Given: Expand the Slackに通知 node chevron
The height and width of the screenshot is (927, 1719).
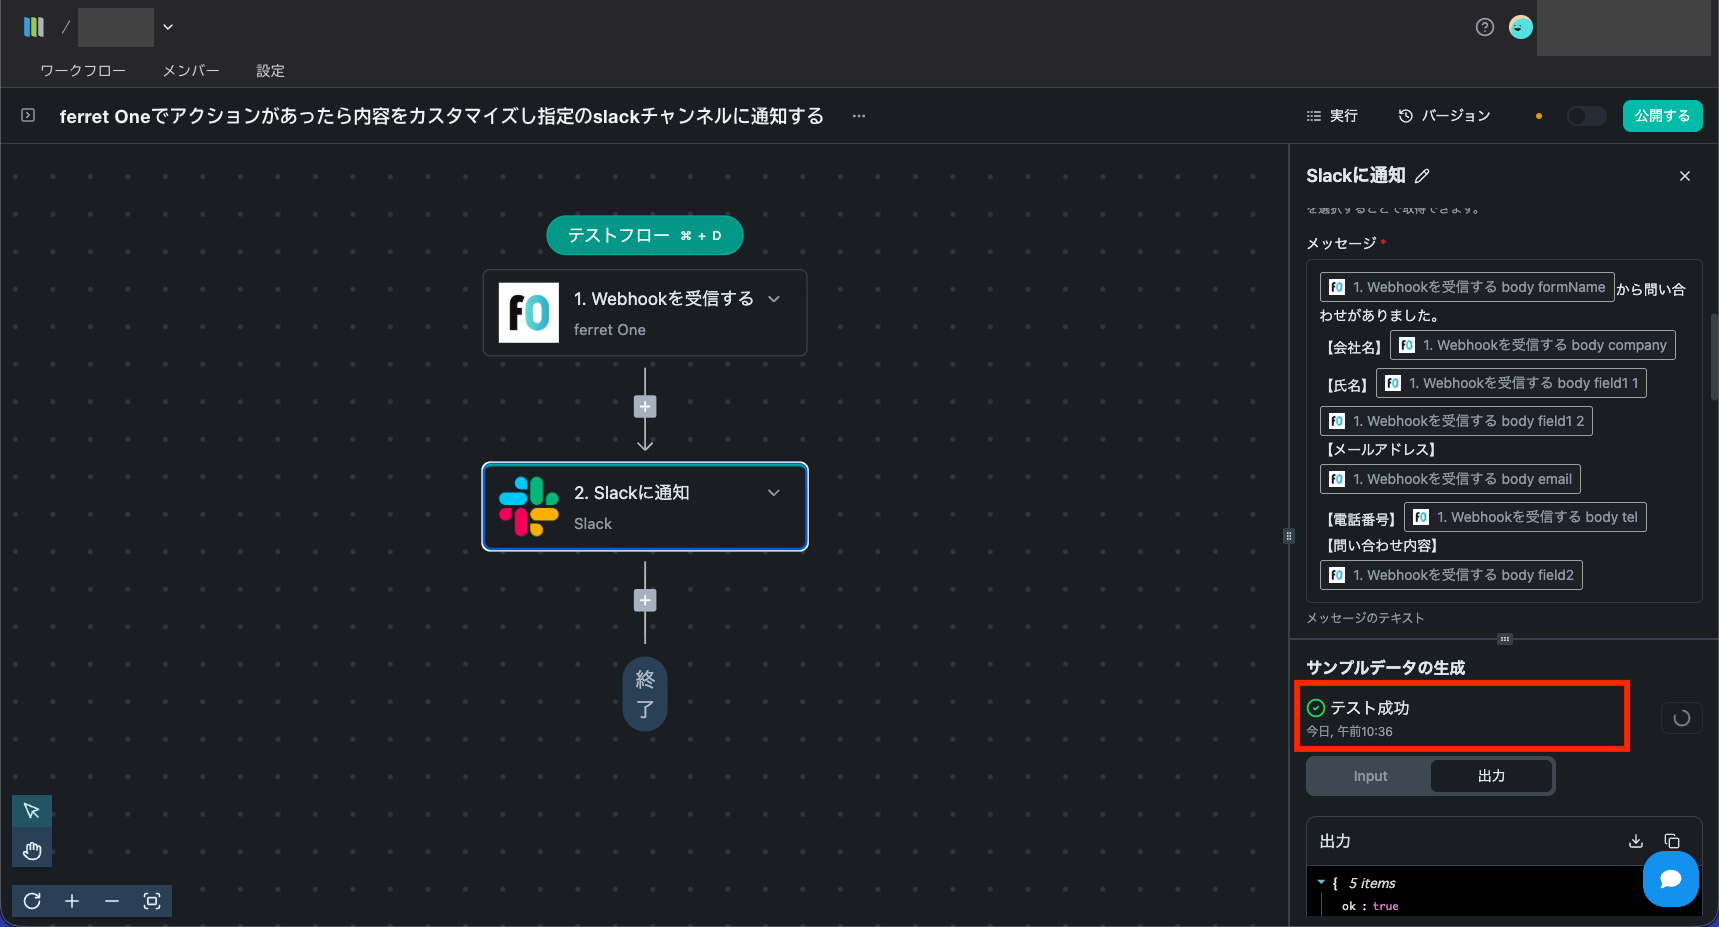Looking at the screenshot, I should (x=774, y=493).
